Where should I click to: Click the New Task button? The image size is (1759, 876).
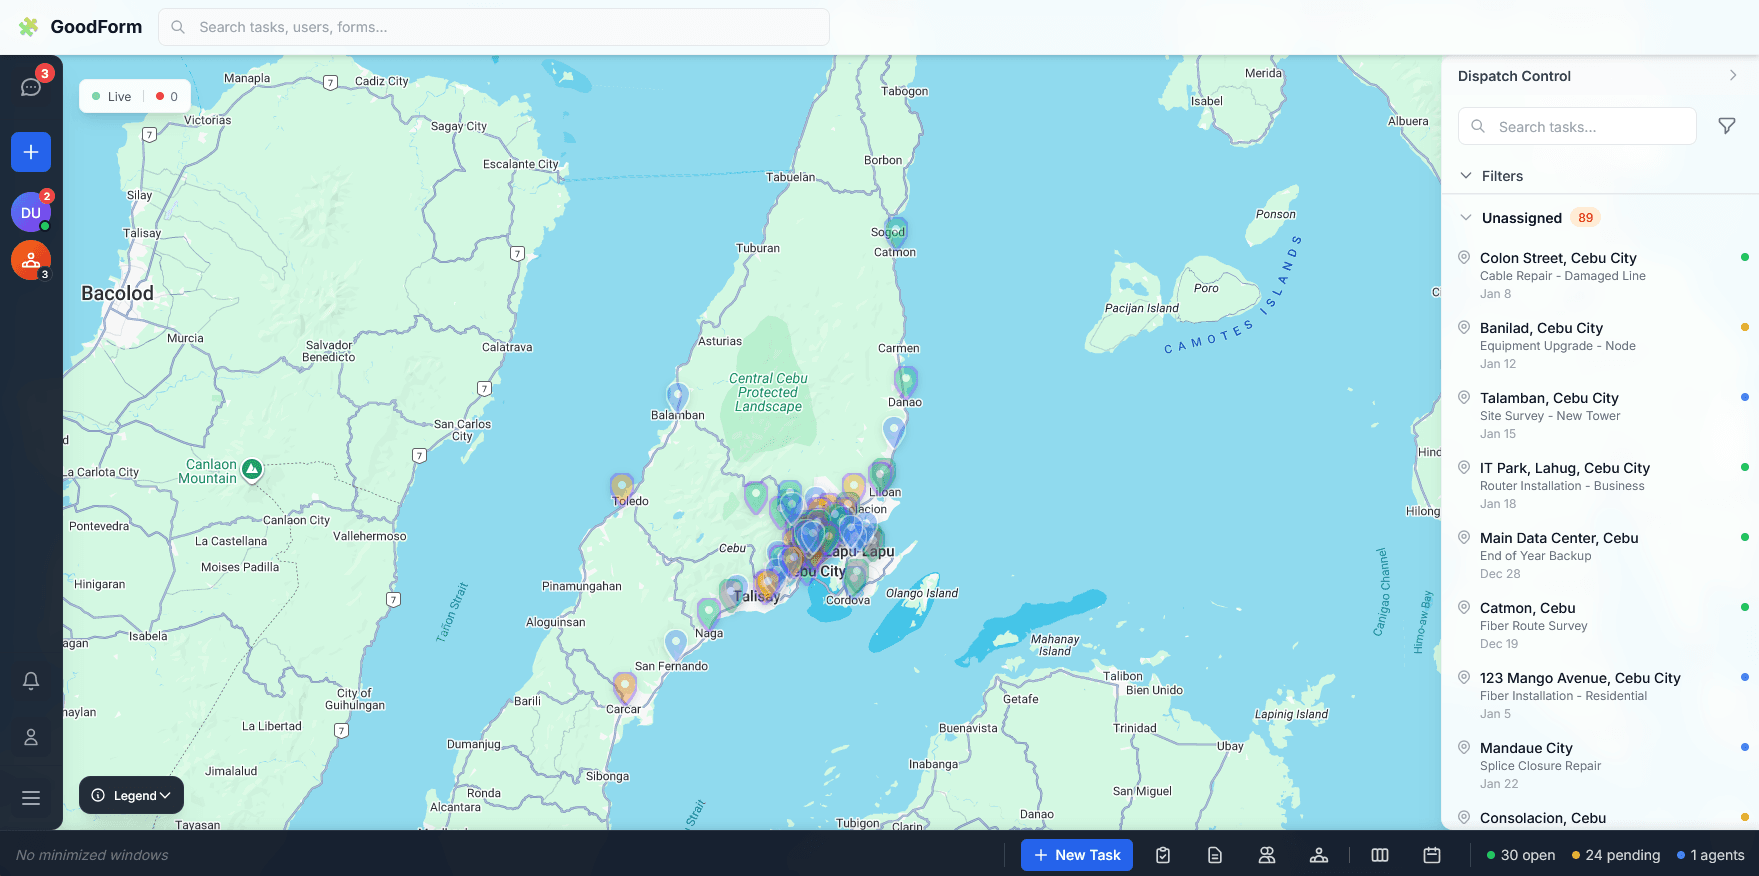tap(1077, 855)
